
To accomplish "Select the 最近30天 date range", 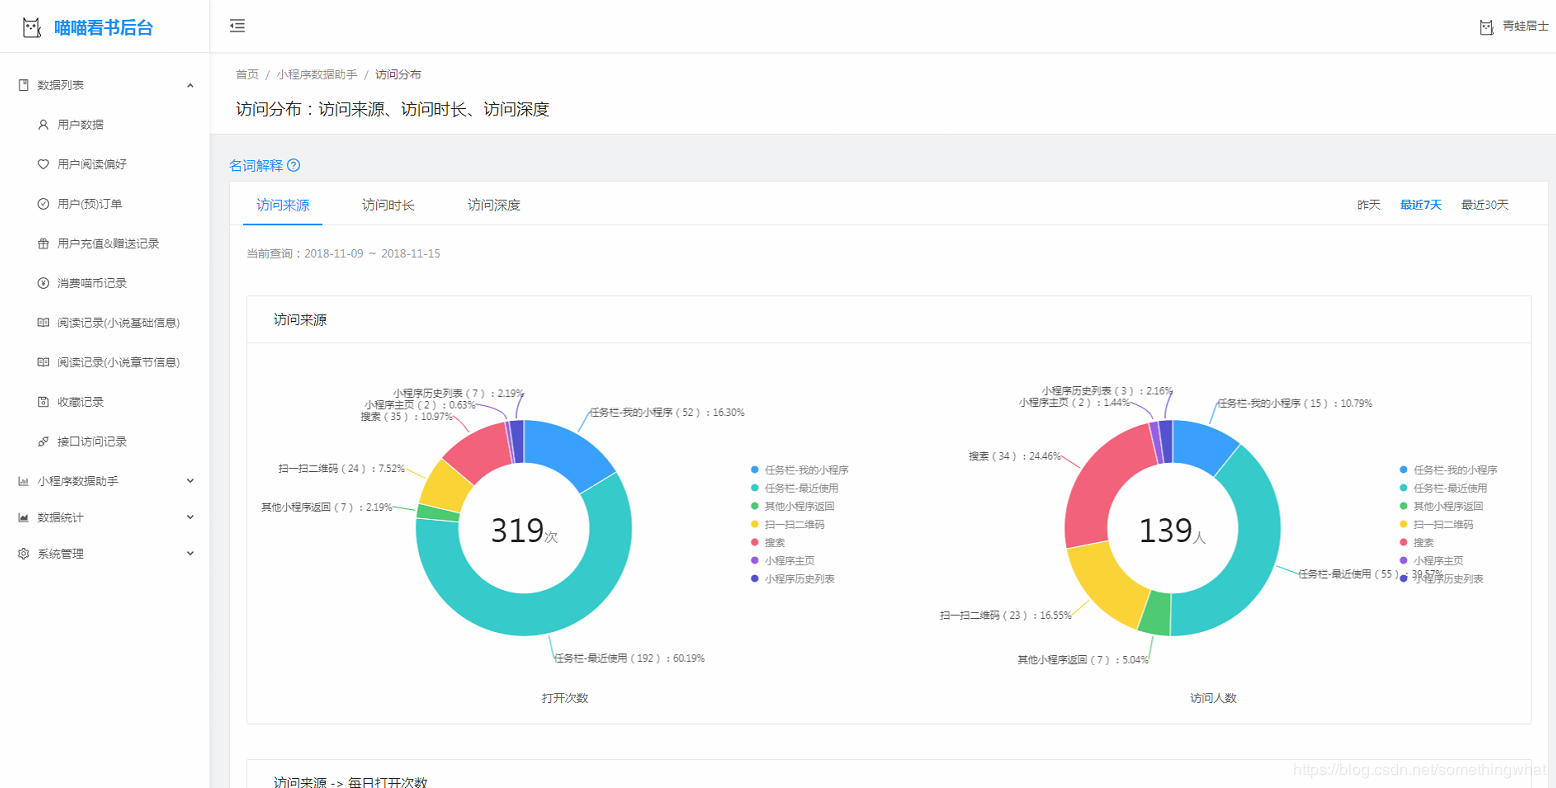I will 1484,205.
